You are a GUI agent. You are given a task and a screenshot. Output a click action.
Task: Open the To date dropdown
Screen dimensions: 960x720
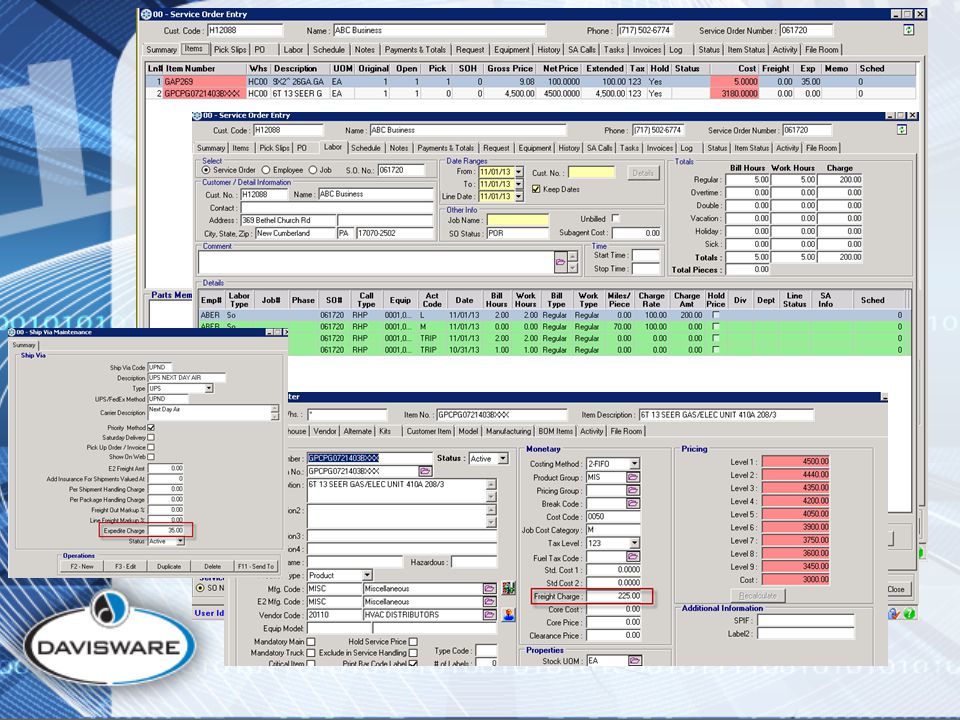click(519, 184)
